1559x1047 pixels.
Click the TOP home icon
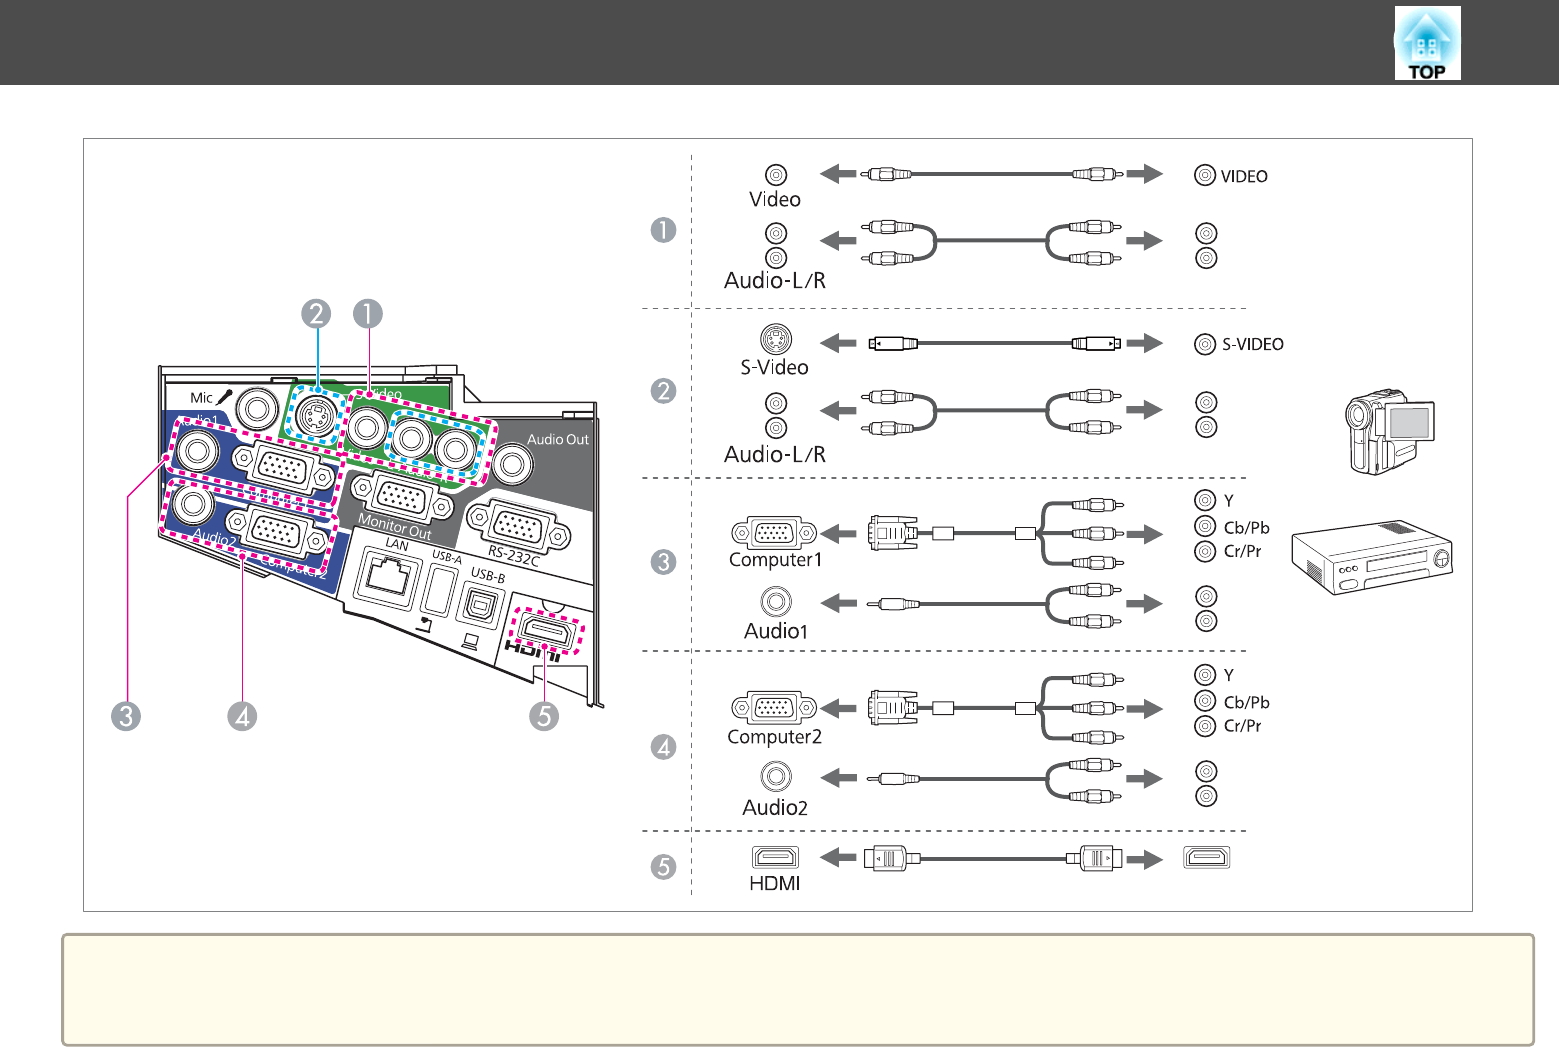[1427, 43]
